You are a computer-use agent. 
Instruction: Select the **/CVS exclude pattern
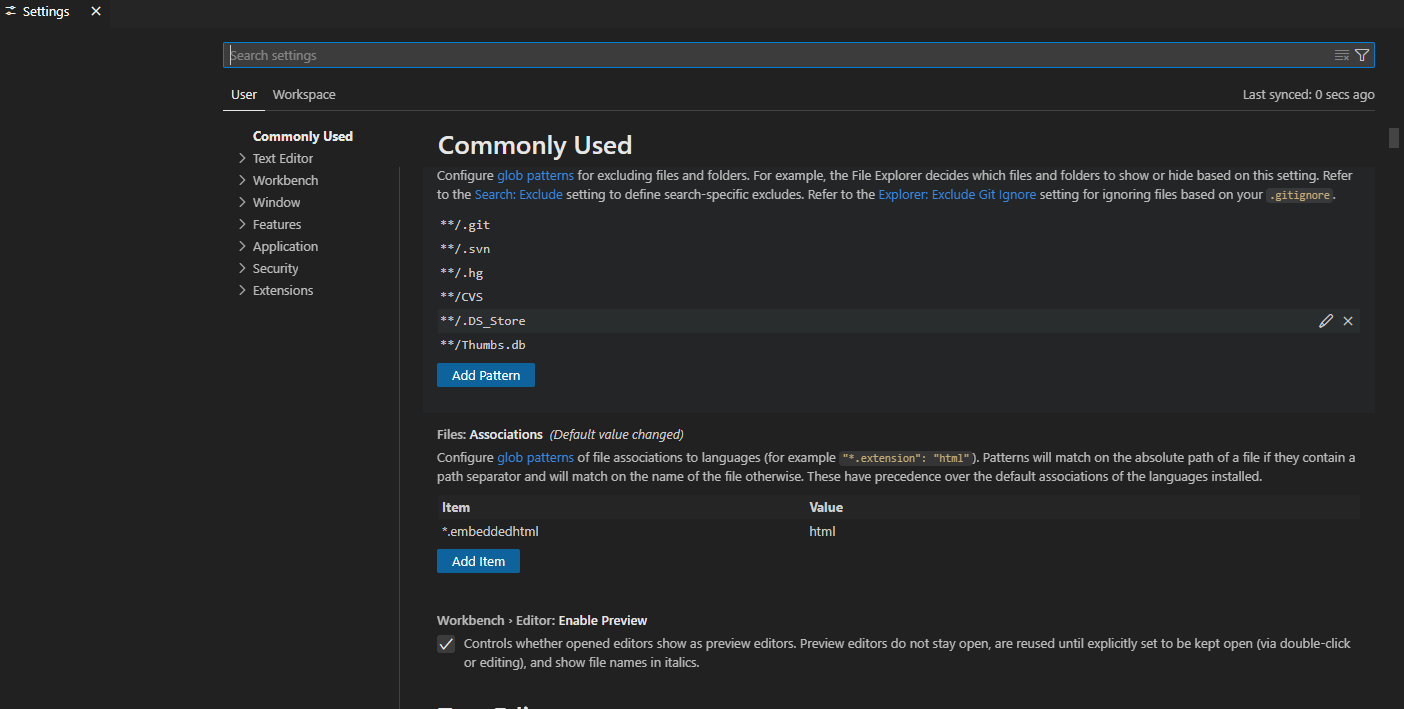click(461, 297)
